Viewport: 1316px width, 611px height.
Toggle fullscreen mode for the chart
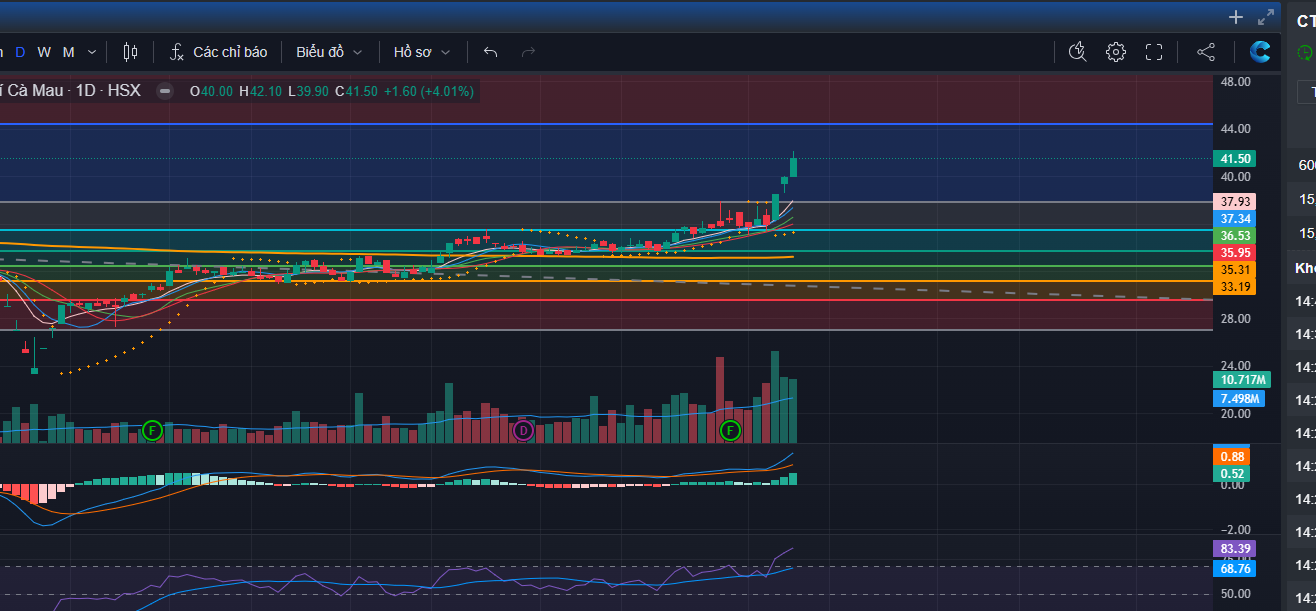[1154, 52]
